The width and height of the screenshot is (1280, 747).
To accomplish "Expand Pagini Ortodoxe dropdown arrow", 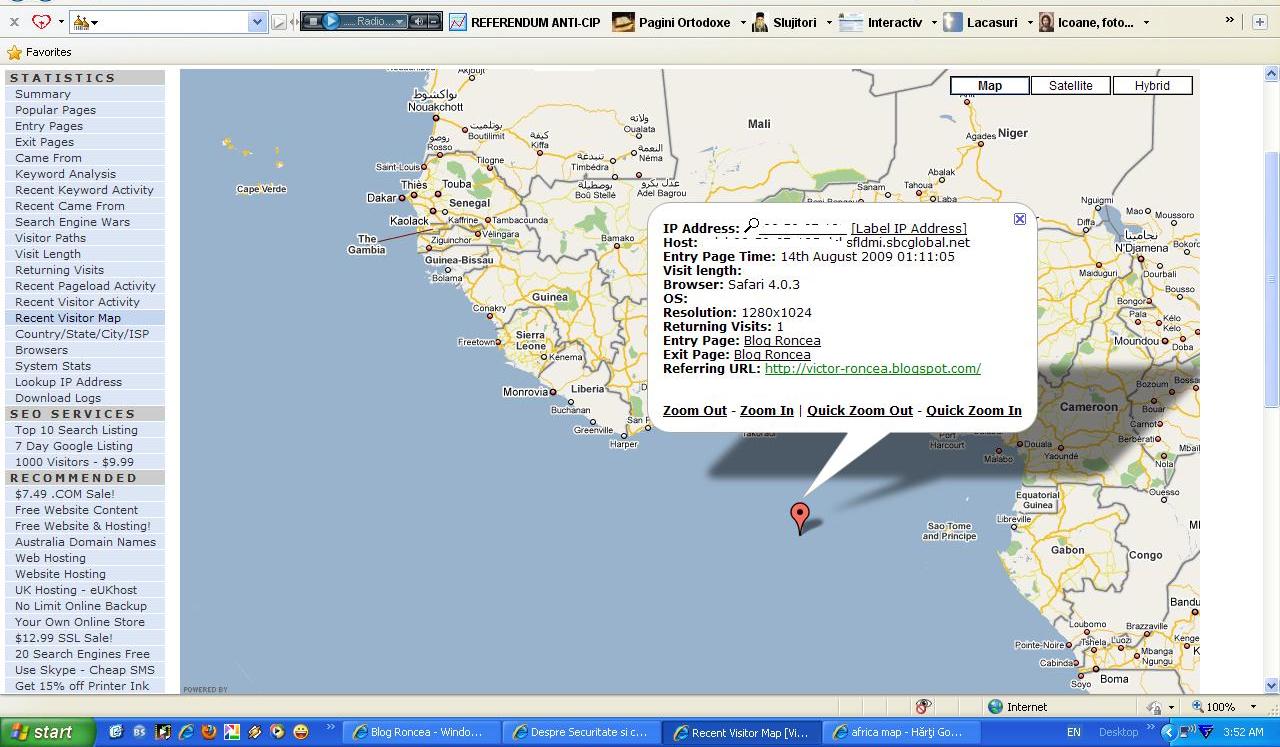I will [743, 22].
